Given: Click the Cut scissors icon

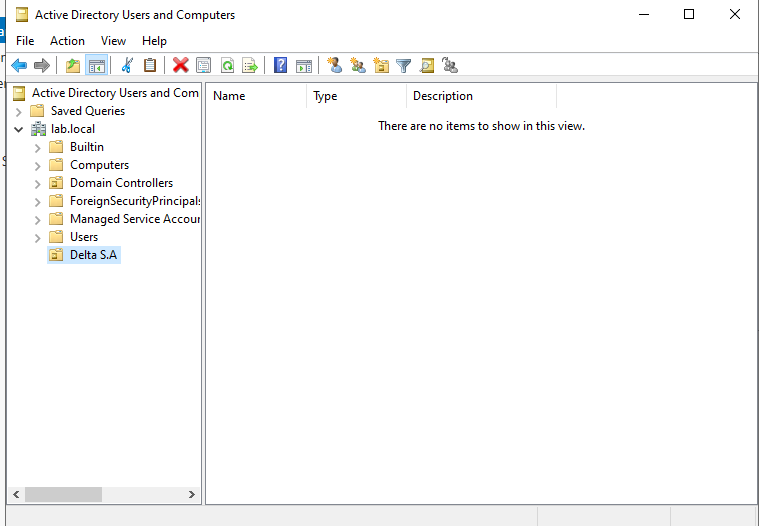Looking at the screenshot, I should 127,66.
